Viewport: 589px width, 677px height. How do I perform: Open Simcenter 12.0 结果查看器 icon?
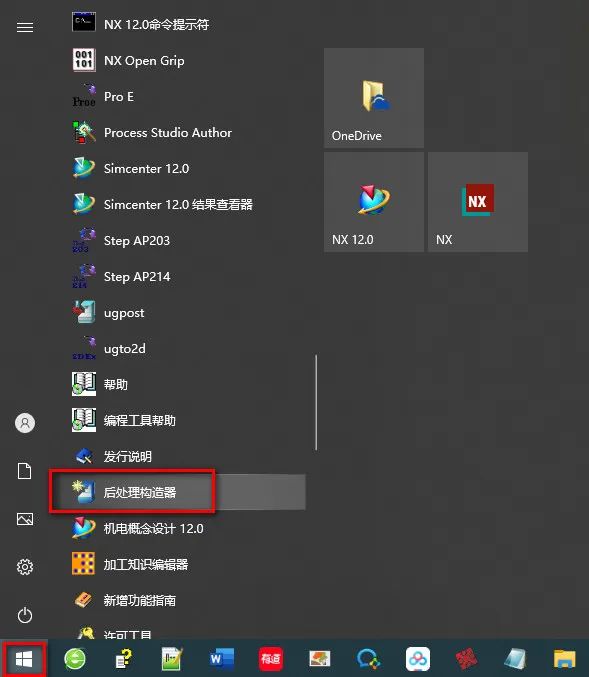[x=83, y=204]
